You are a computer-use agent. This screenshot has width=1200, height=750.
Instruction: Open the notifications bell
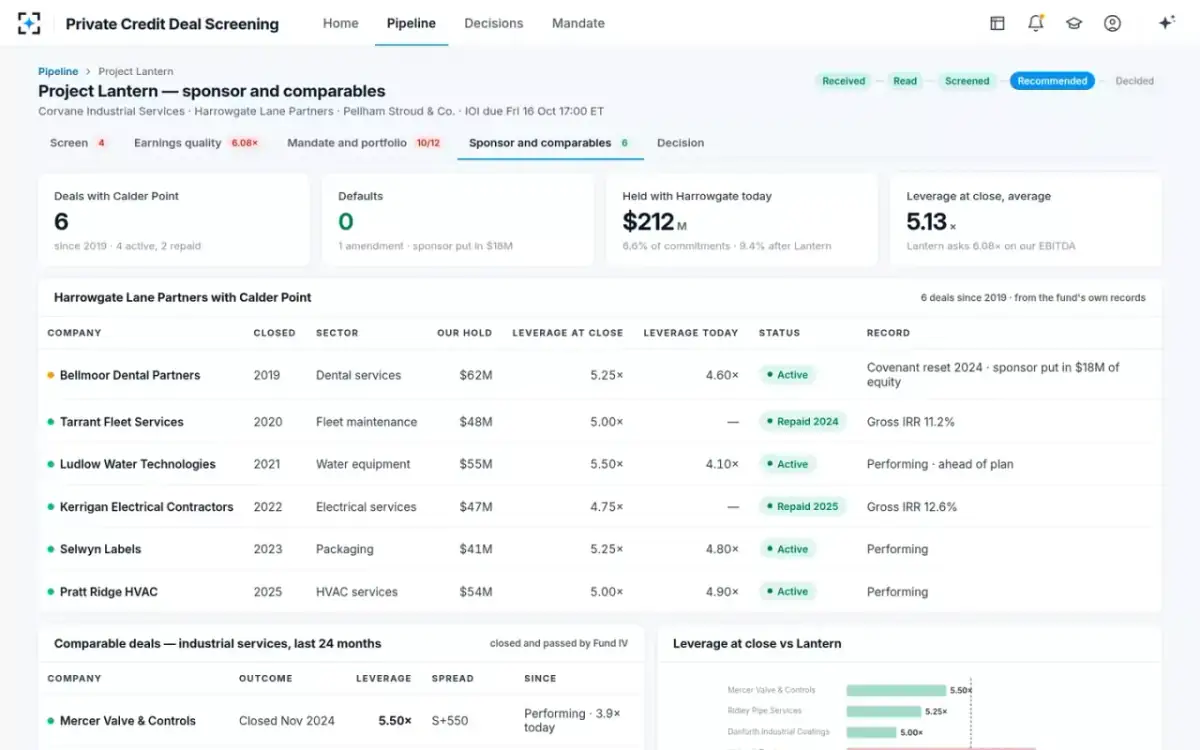1035,23
